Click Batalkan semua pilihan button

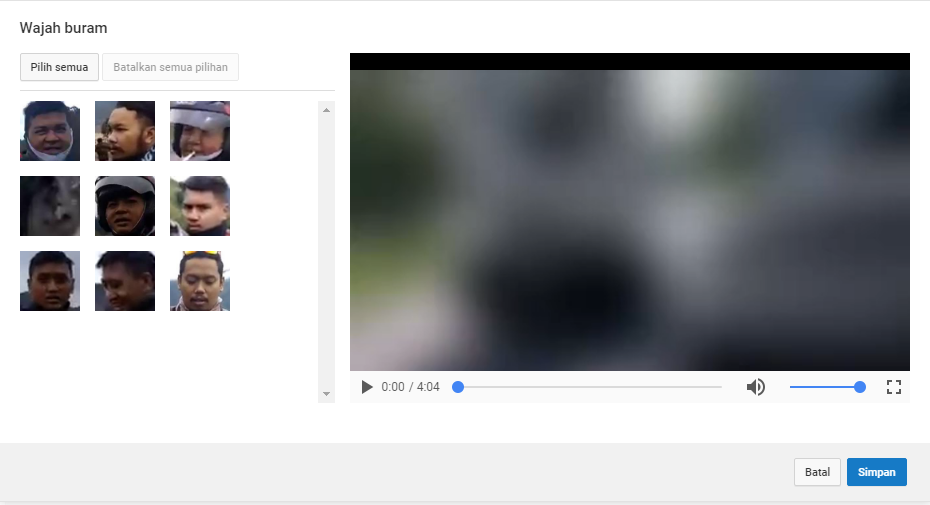tap(170, 67)
